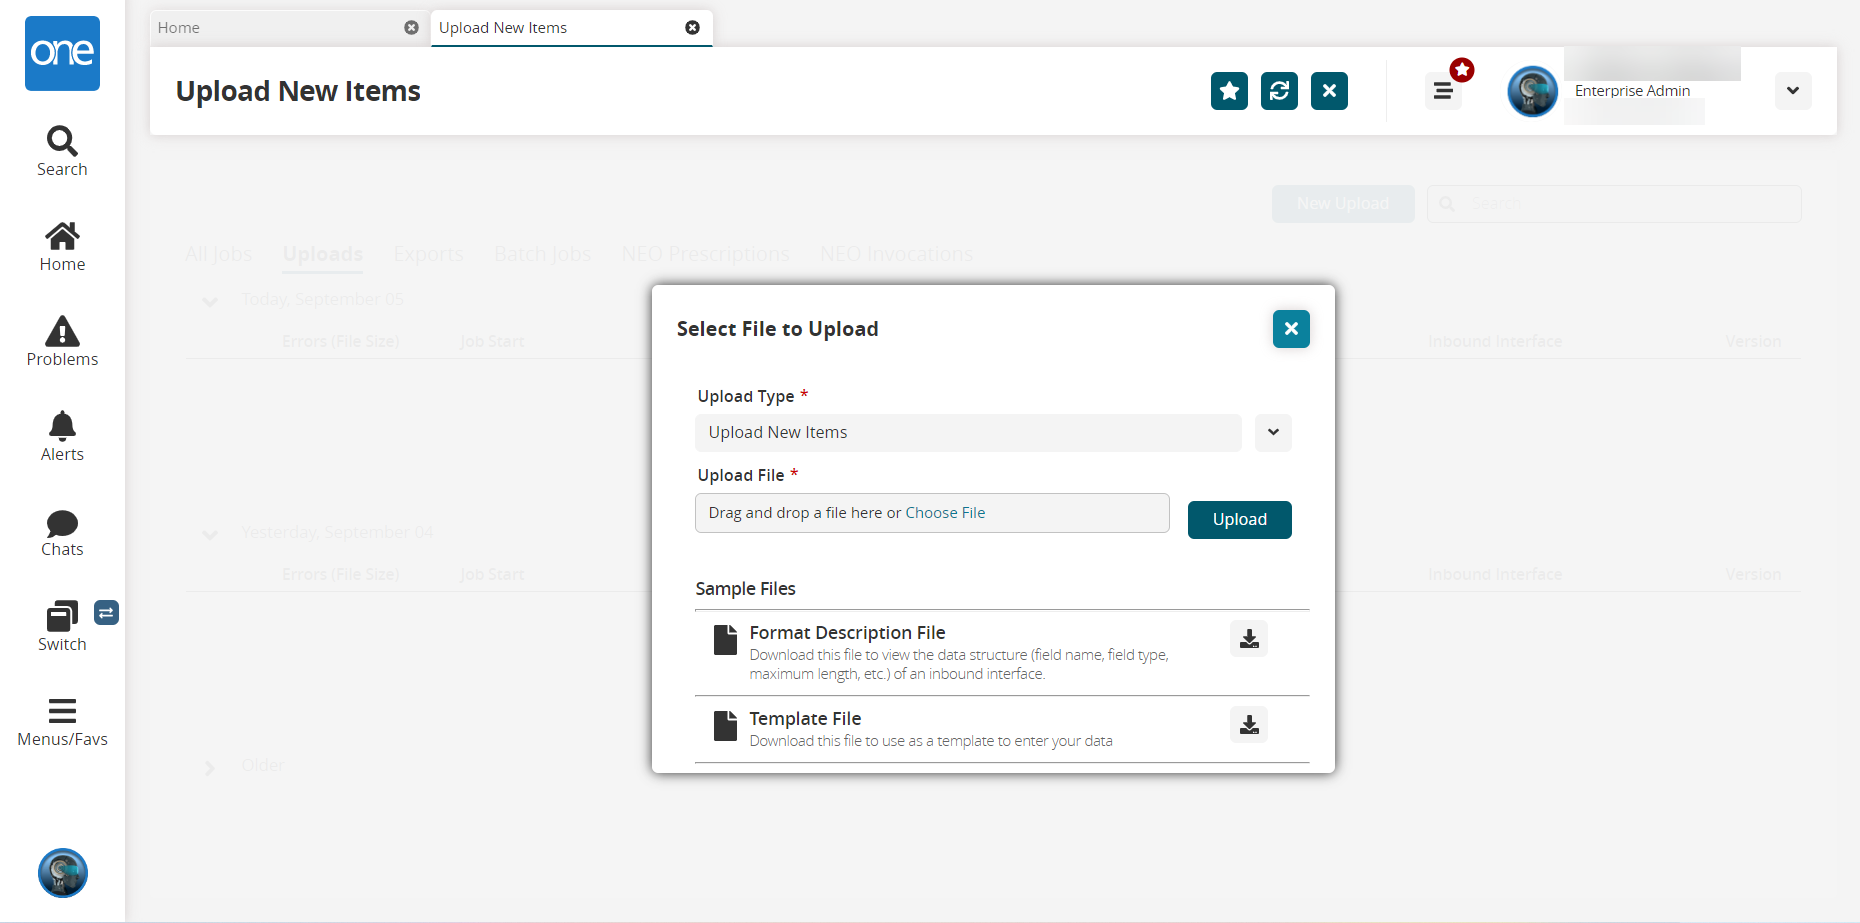The height and width of the screenshot is (923, 1860).
Task: Collapse the Today, September 05 group
Action: tap(210, 301)
